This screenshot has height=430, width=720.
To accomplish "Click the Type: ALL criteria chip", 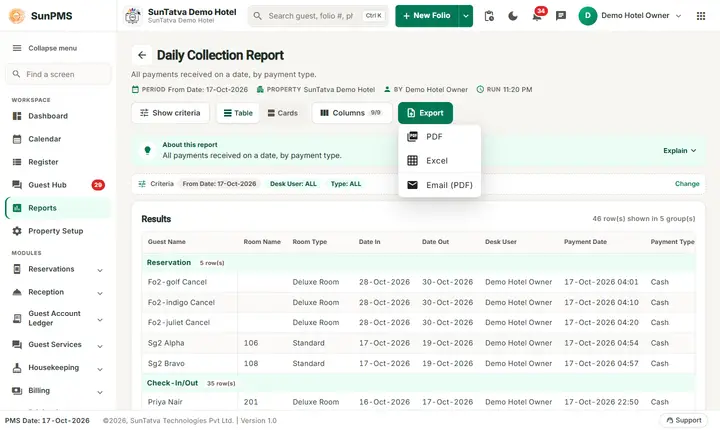I will point(346,184).
